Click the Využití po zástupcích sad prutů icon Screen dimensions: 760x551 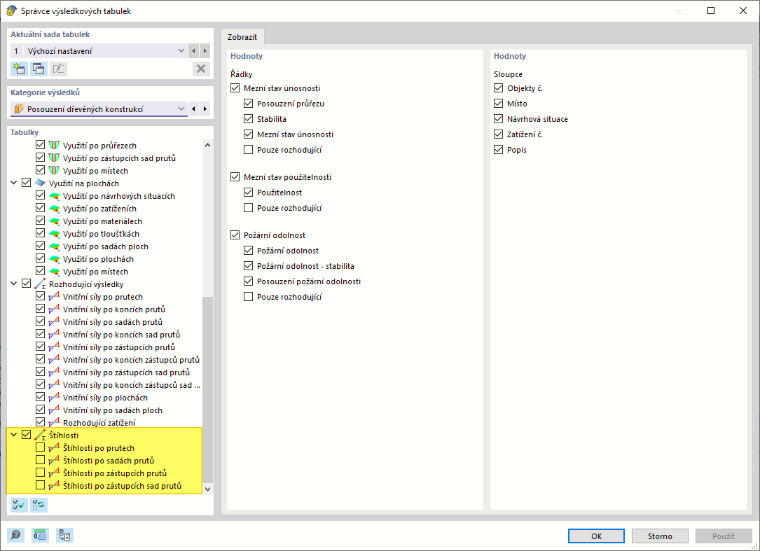[x=54, y=158]
